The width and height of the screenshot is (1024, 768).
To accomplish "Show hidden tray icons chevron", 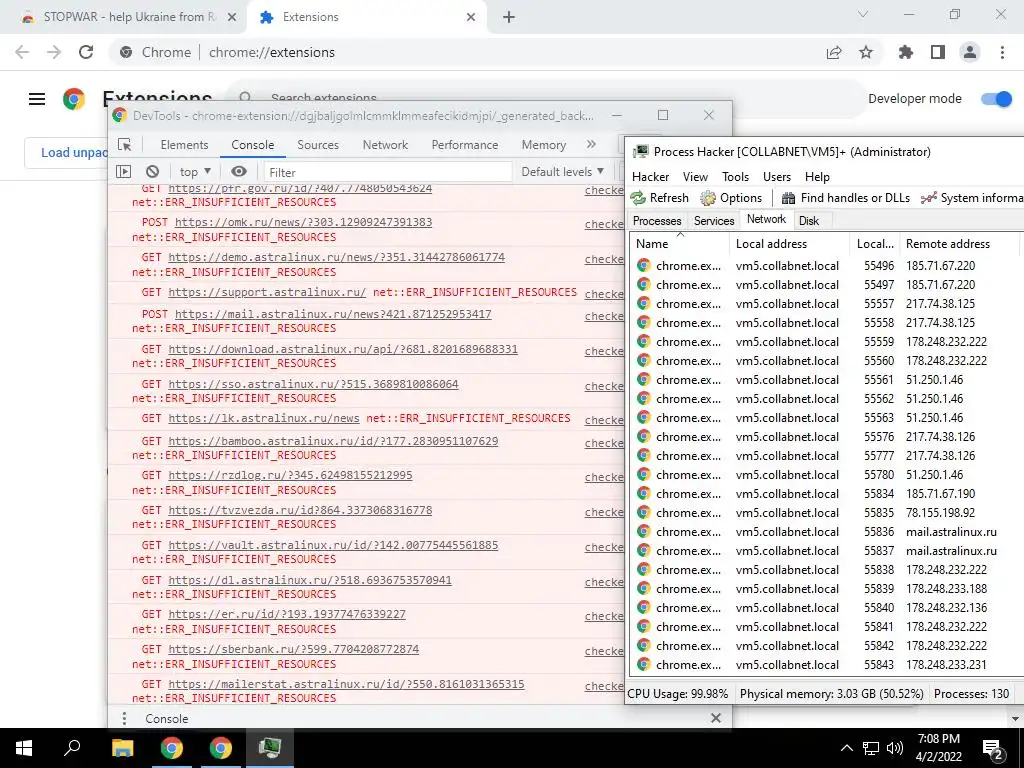I will pos(846,748).
